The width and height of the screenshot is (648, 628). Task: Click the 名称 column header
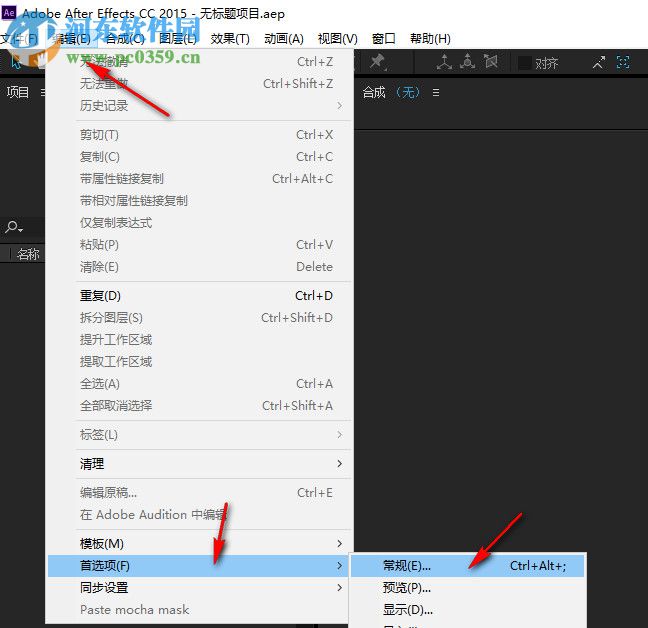(28, 254)
